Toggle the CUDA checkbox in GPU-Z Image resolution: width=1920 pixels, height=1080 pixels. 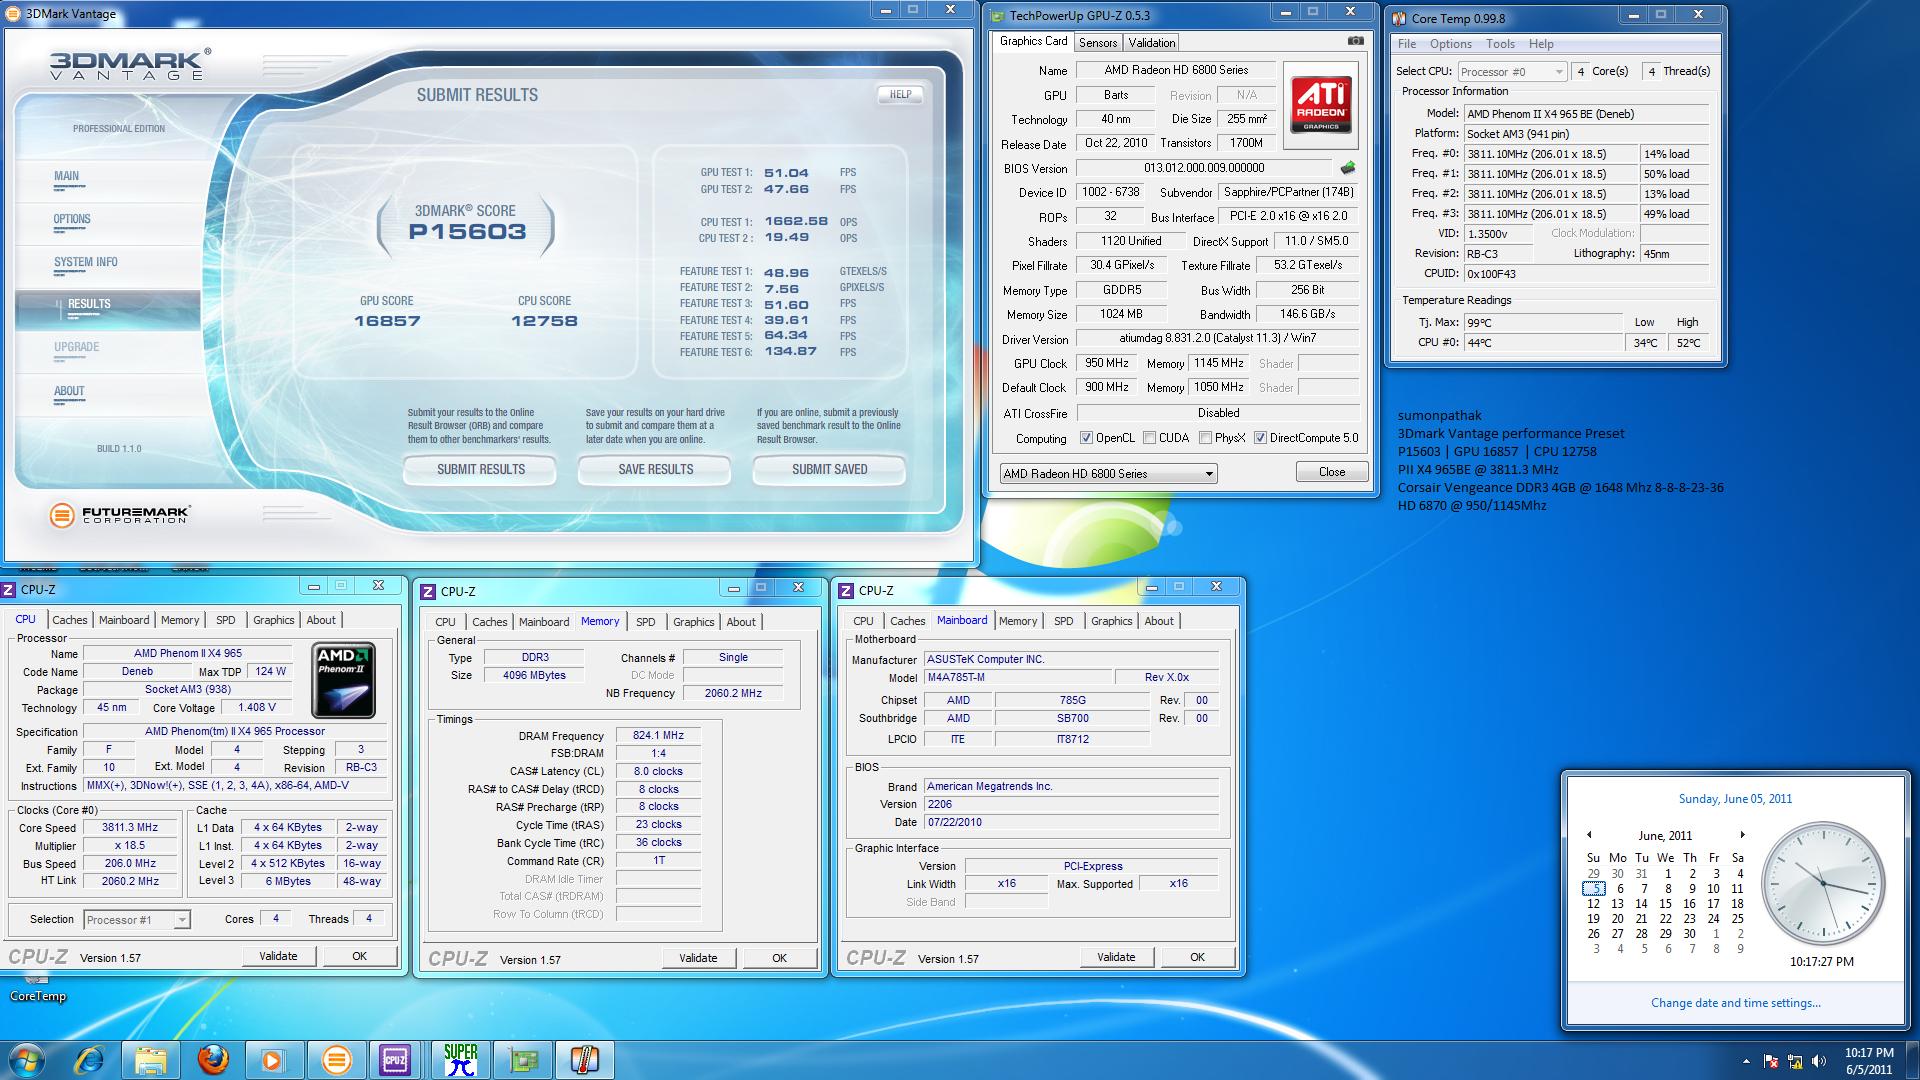[1149, 438]
